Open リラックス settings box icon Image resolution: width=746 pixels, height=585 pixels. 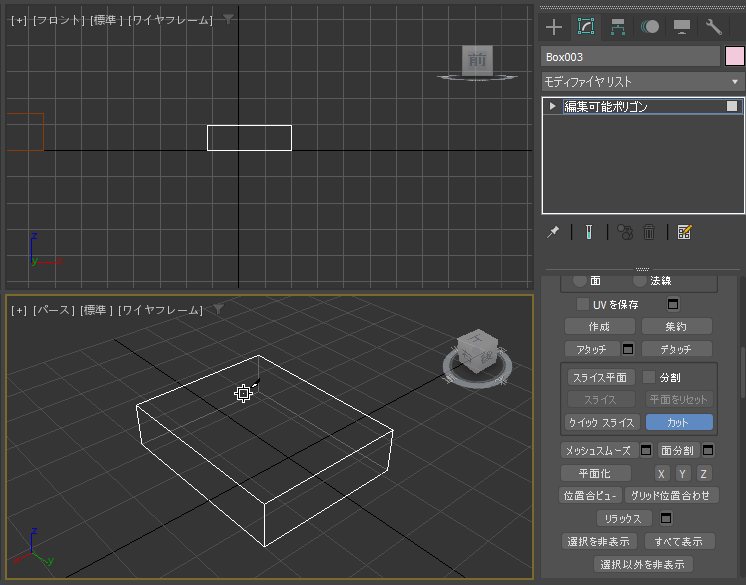(x=666, y=518)
